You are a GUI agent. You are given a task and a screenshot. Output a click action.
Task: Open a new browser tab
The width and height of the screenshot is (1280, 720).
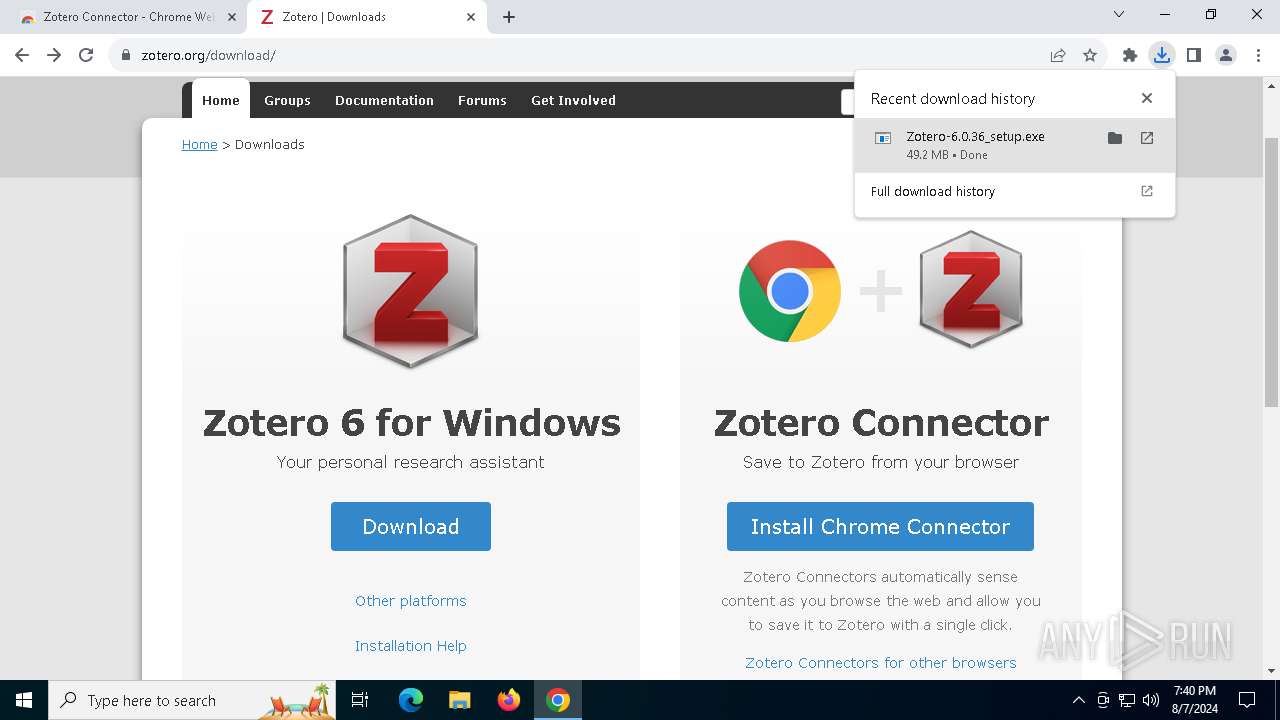pyautogui.click(x=509, y=17)
